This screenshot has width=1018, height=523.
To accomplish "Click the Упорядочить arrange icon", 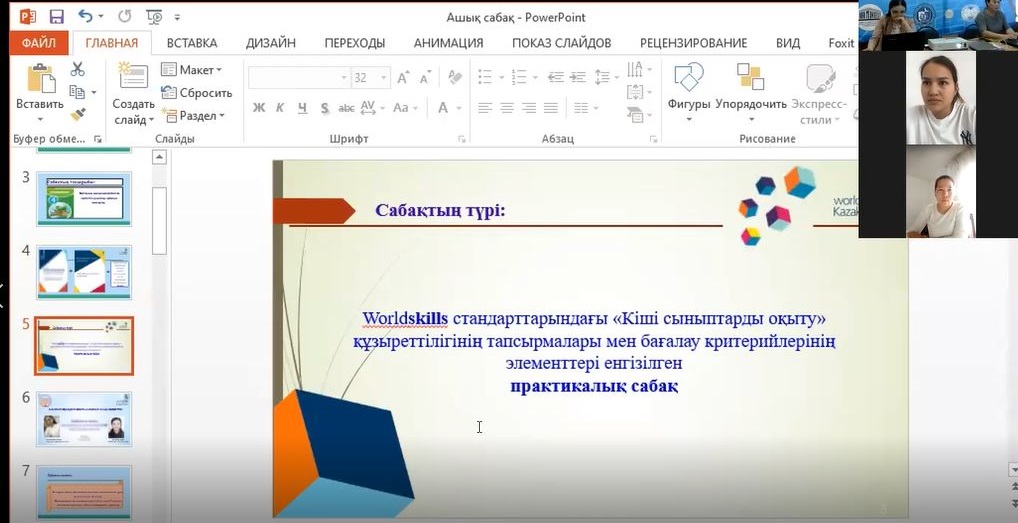I will [x=750, y=82].
